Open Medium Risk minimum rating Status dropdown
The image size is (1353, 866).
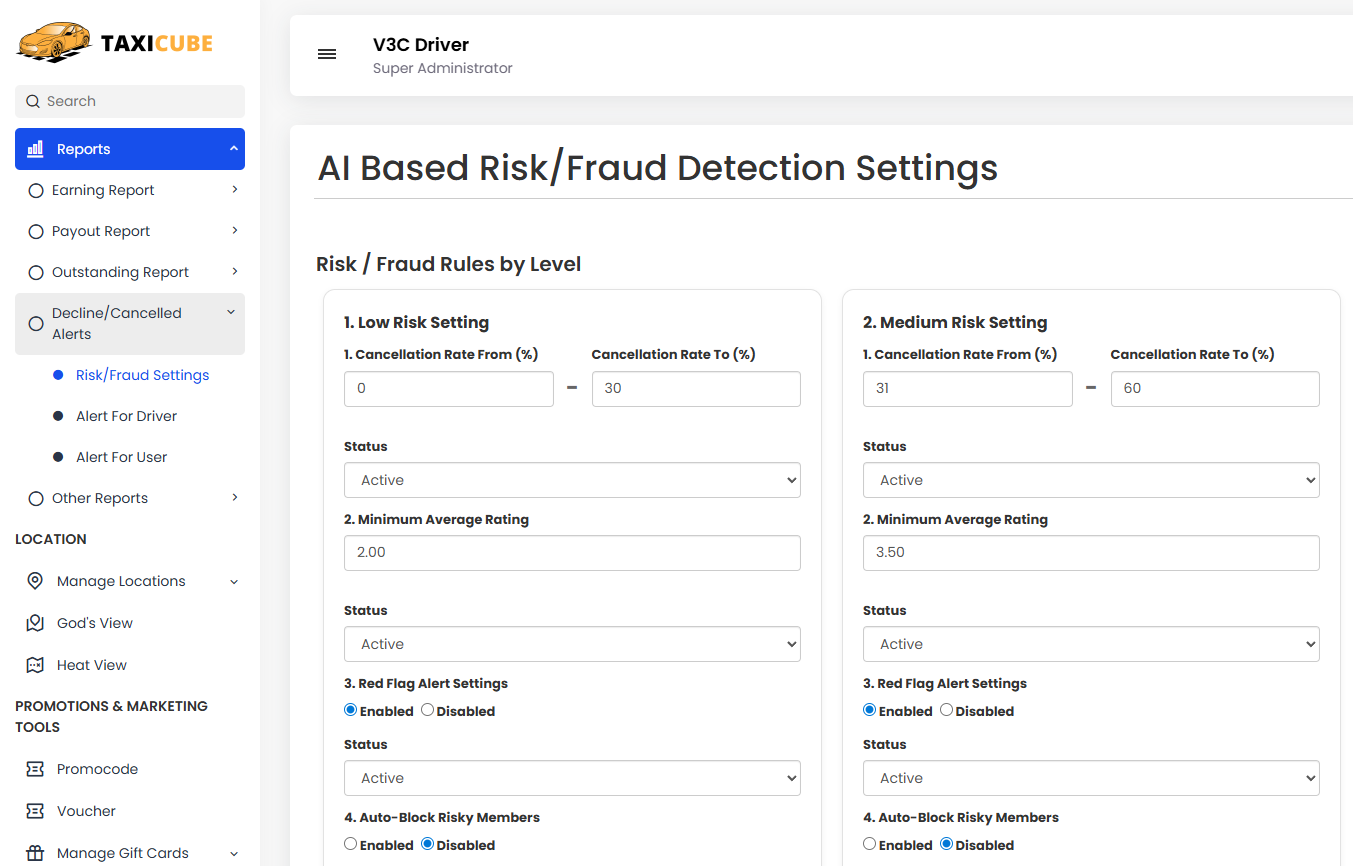pos(1090,644)
